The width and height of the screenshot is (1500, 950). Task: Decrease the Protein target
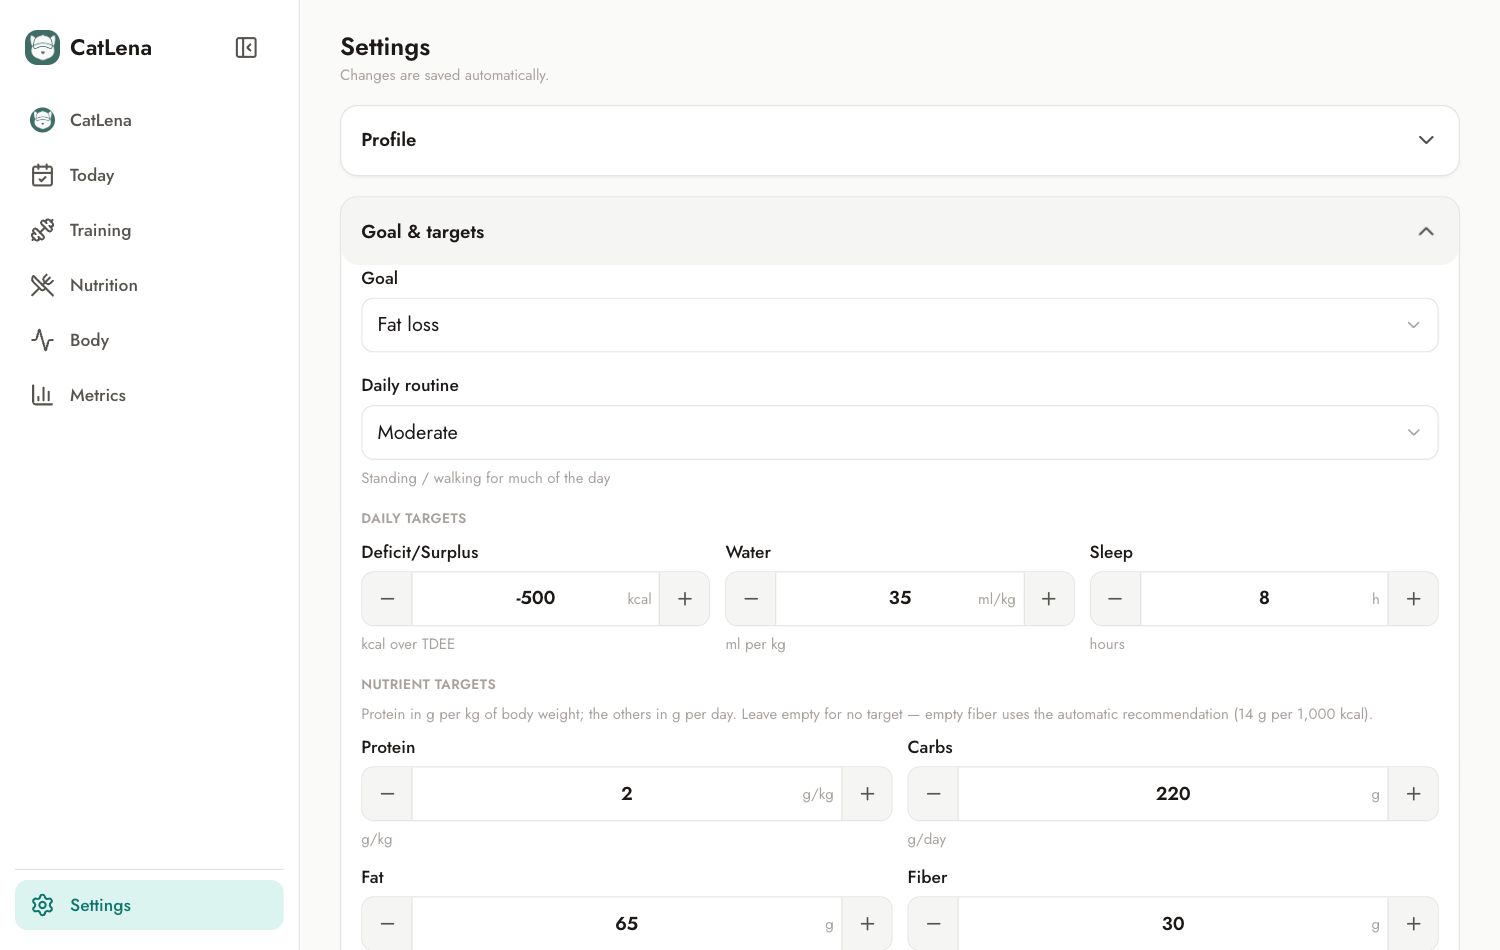point(387,794)
